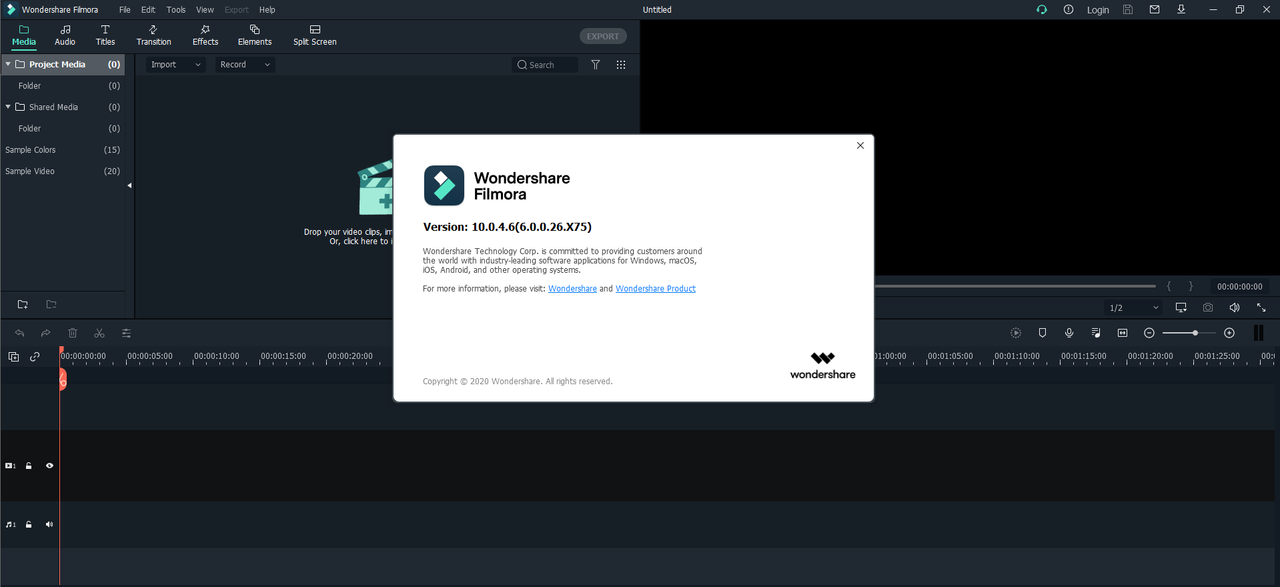Close the About dialog
1280x587 pixels.
(x=860, y=145)
